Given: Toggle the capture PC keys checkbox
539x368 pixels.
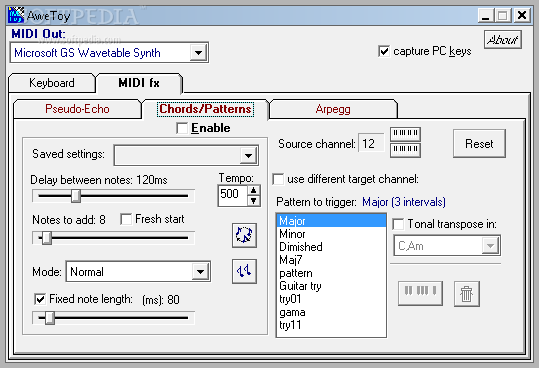Looking at the screenshot, I should point(384,51).
